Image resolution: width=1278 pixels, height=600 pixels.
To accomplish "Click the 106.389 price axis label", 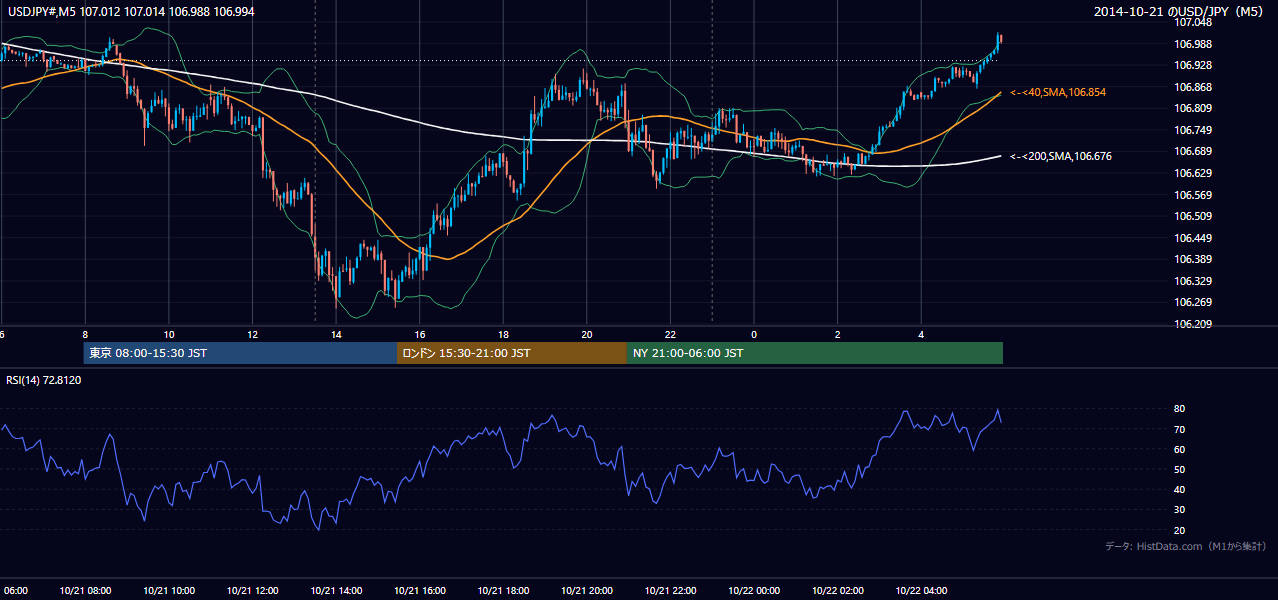I will (x=1195, y=259).
